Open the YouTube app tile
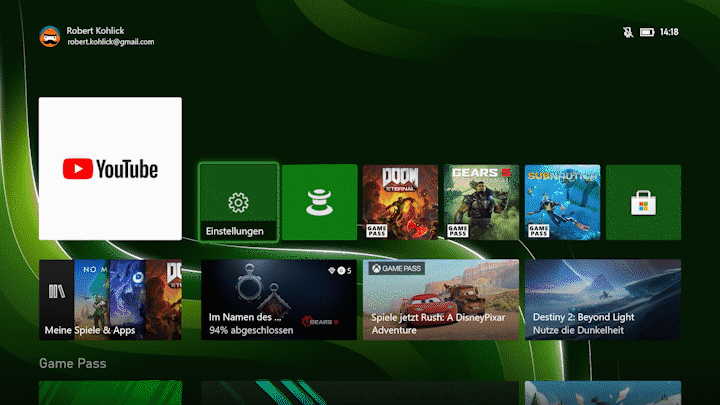The image size is (720, 405). (110, 168)
